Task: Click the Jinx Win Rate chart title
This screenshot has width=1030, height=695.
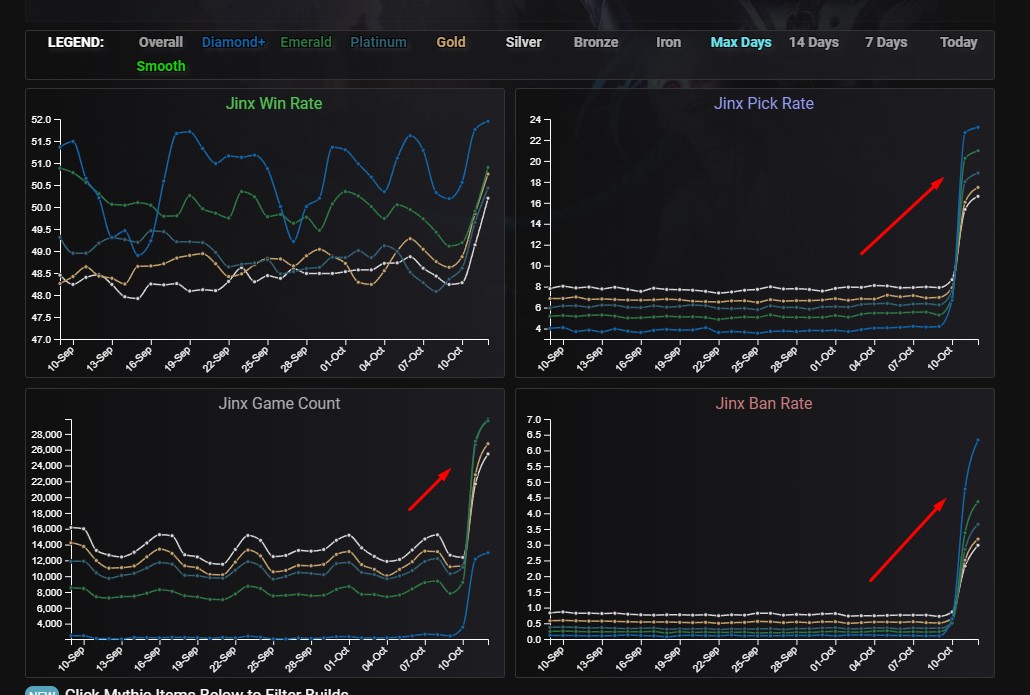Action: pyautogui.click(x=273, y=103)
